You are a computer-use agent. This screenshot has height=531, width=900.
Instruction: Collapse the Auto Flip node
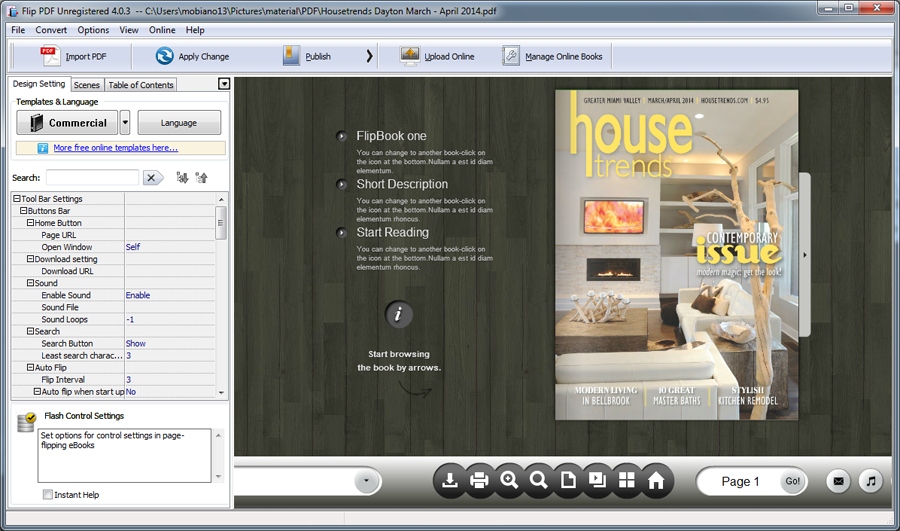click(x=30, y=367)
